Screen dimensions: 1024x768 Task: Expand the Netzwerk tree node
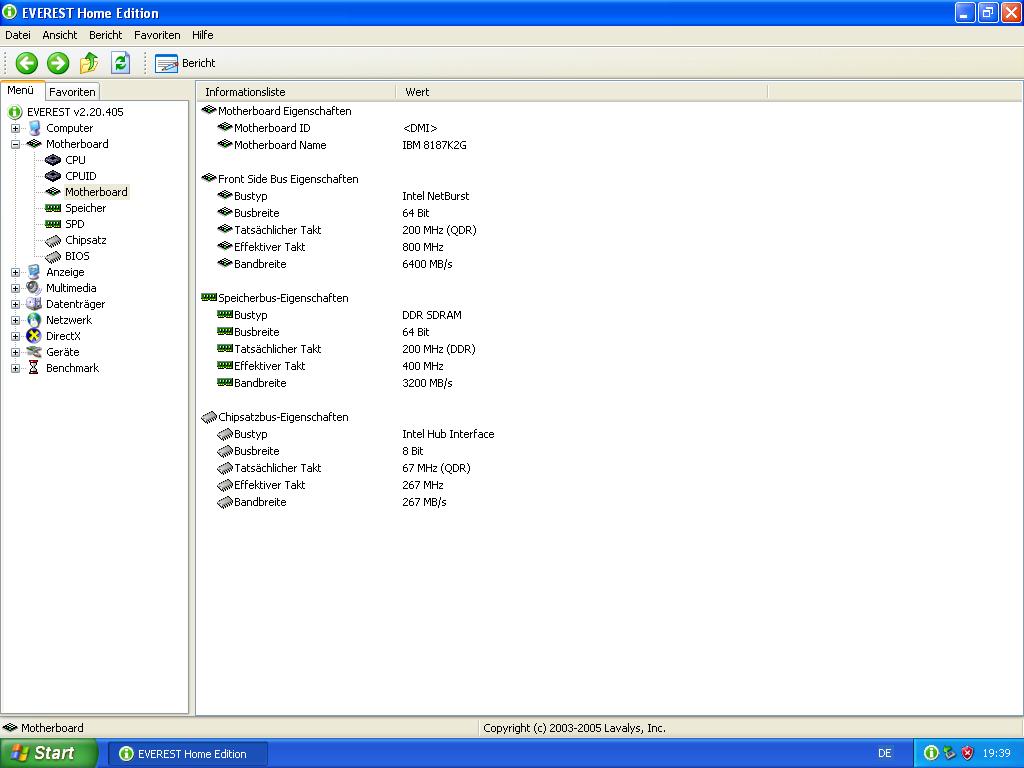16,320
